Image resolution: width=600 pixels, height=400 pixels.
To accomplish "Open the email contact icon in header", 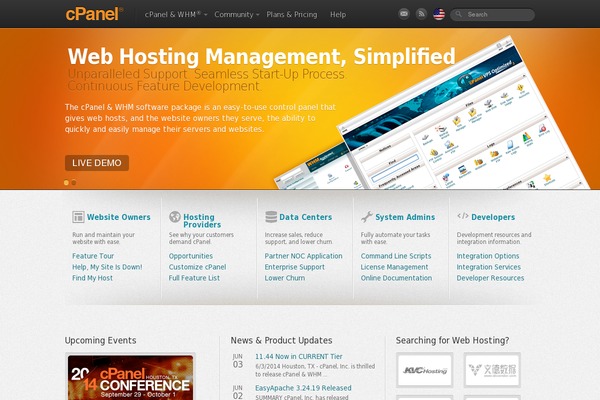I will coord(404,14).
